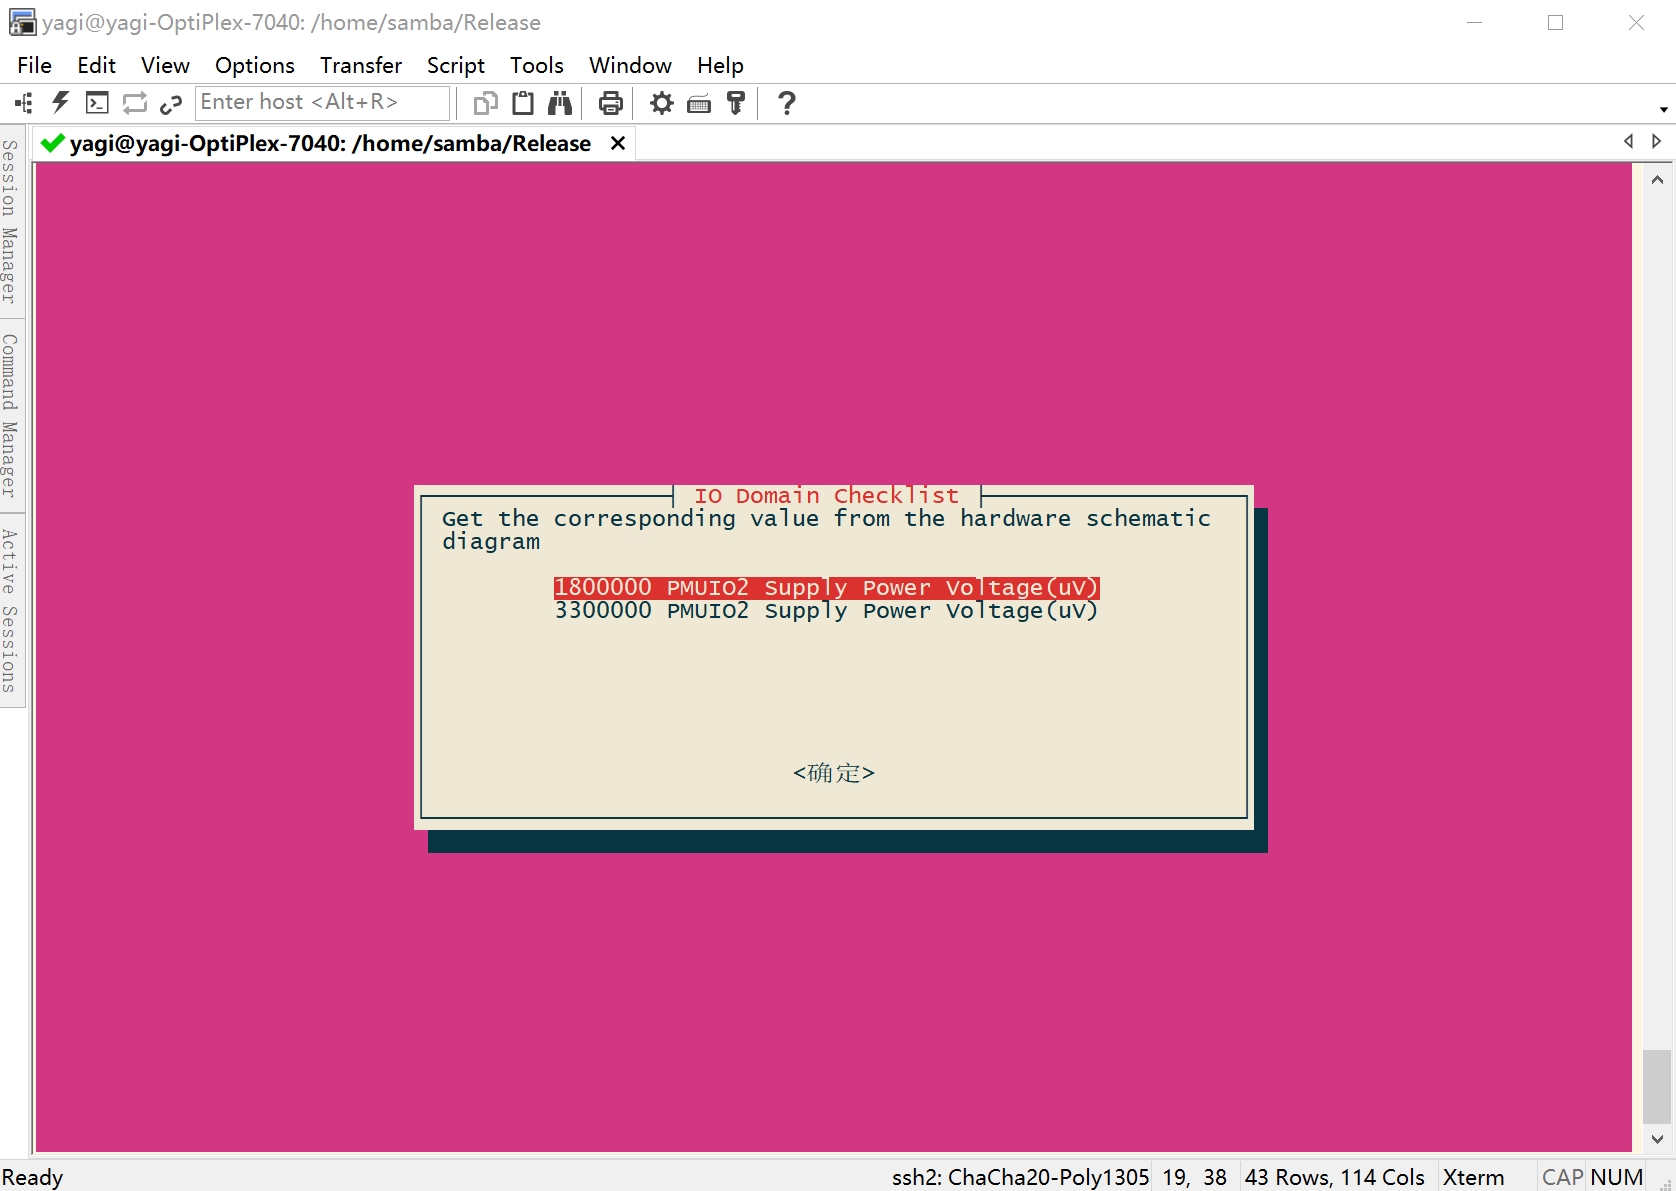Viewport: 1676px width, 1191px height.
Task: Click the Help question mark icon
Action: (x=787, y=103)
